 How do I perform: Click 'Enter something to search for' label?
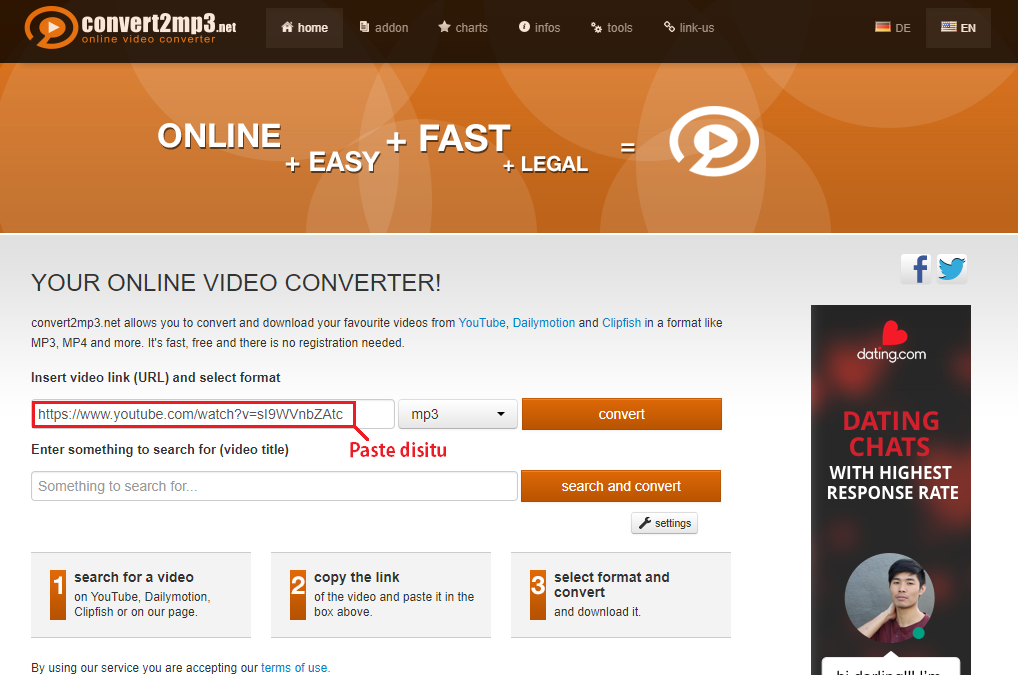click(160, 449)
